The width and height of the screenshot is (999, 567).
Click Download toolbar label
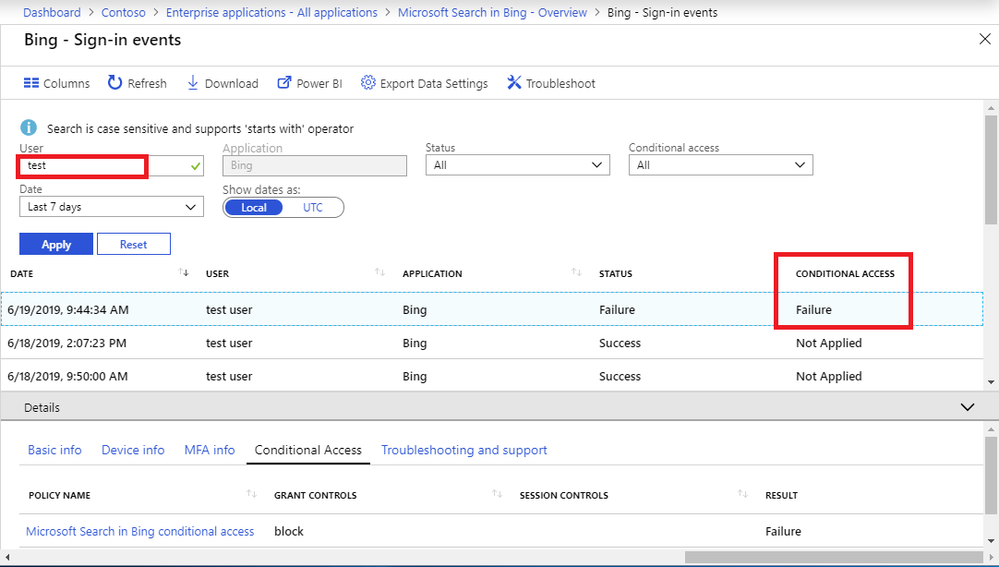pos(231,83)
